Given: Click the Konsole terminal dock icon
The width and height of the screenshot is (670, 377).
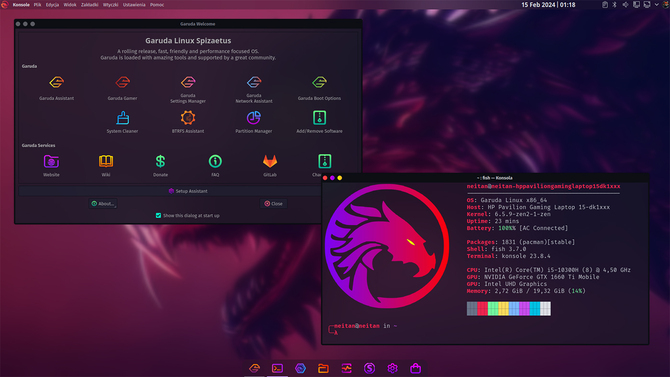Looking at the screenshot, I should point(277,368).
